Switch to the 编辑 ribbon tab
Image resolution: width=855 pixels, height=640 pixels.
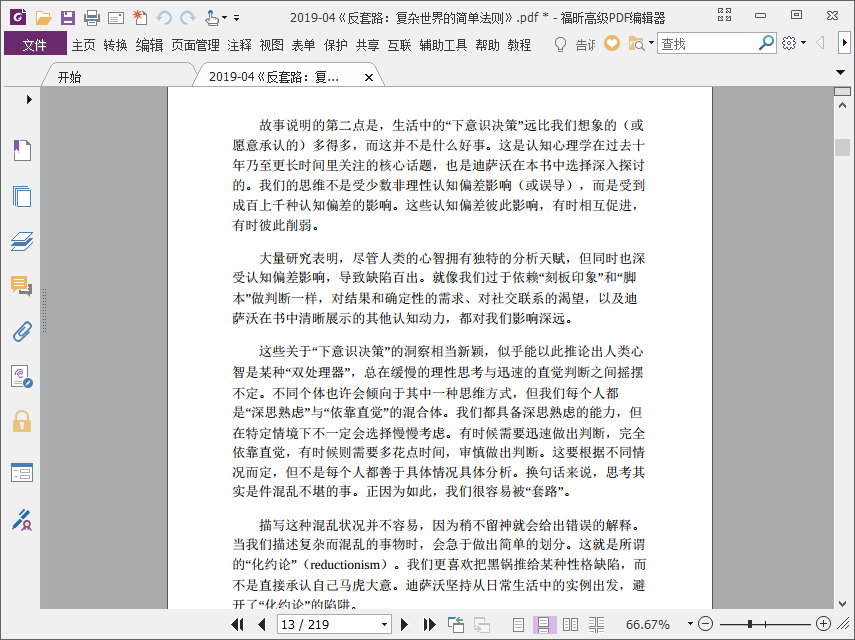click(x=149, y=45)
